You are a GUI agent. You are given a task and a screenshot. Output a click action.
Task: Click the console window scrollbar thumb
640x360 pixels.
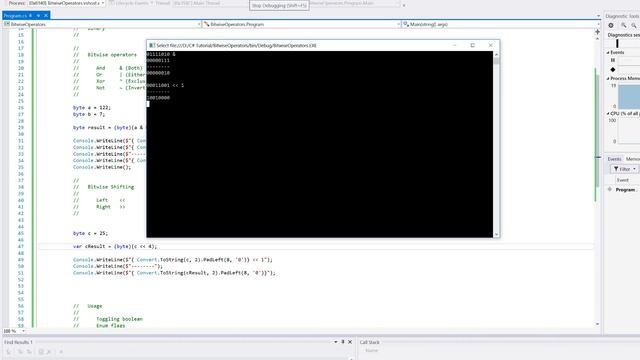[496, 61]
